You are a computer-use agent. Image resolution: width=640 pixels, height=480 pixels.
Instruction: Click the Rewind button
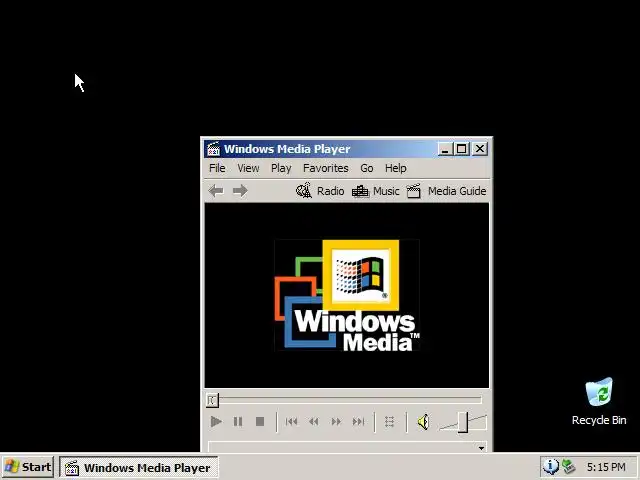[x=313, y=422]
